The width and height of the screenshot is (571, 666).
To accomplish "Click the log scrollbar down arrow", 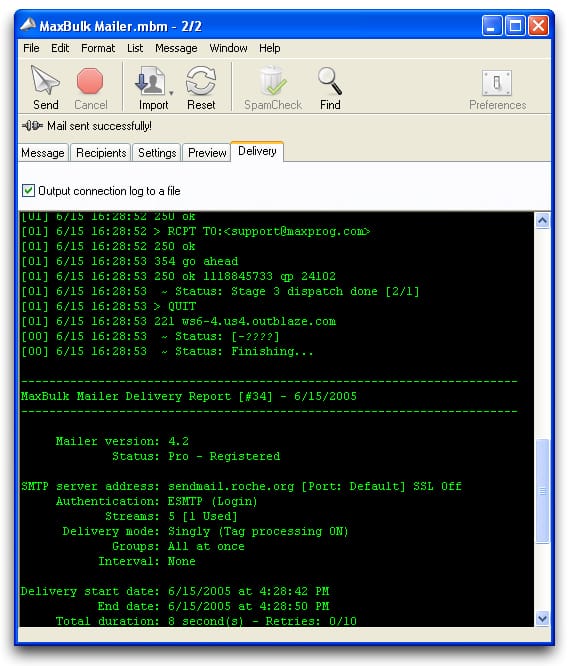I will (542, 618).
